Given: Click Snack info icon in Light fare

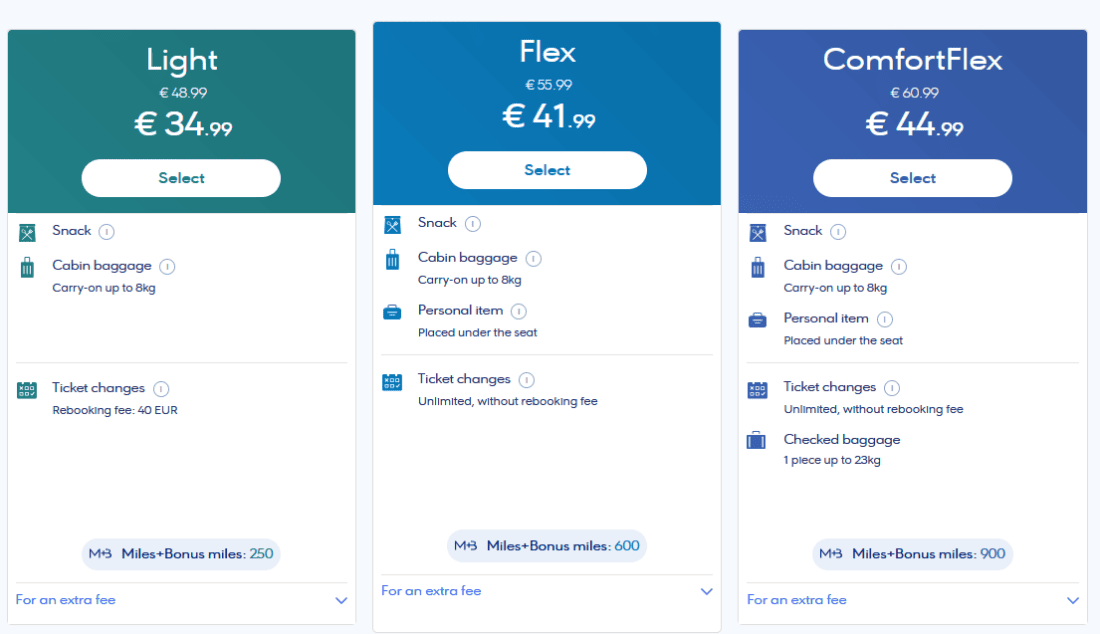Looking at the screenshot, I should [x=107, y=232].
